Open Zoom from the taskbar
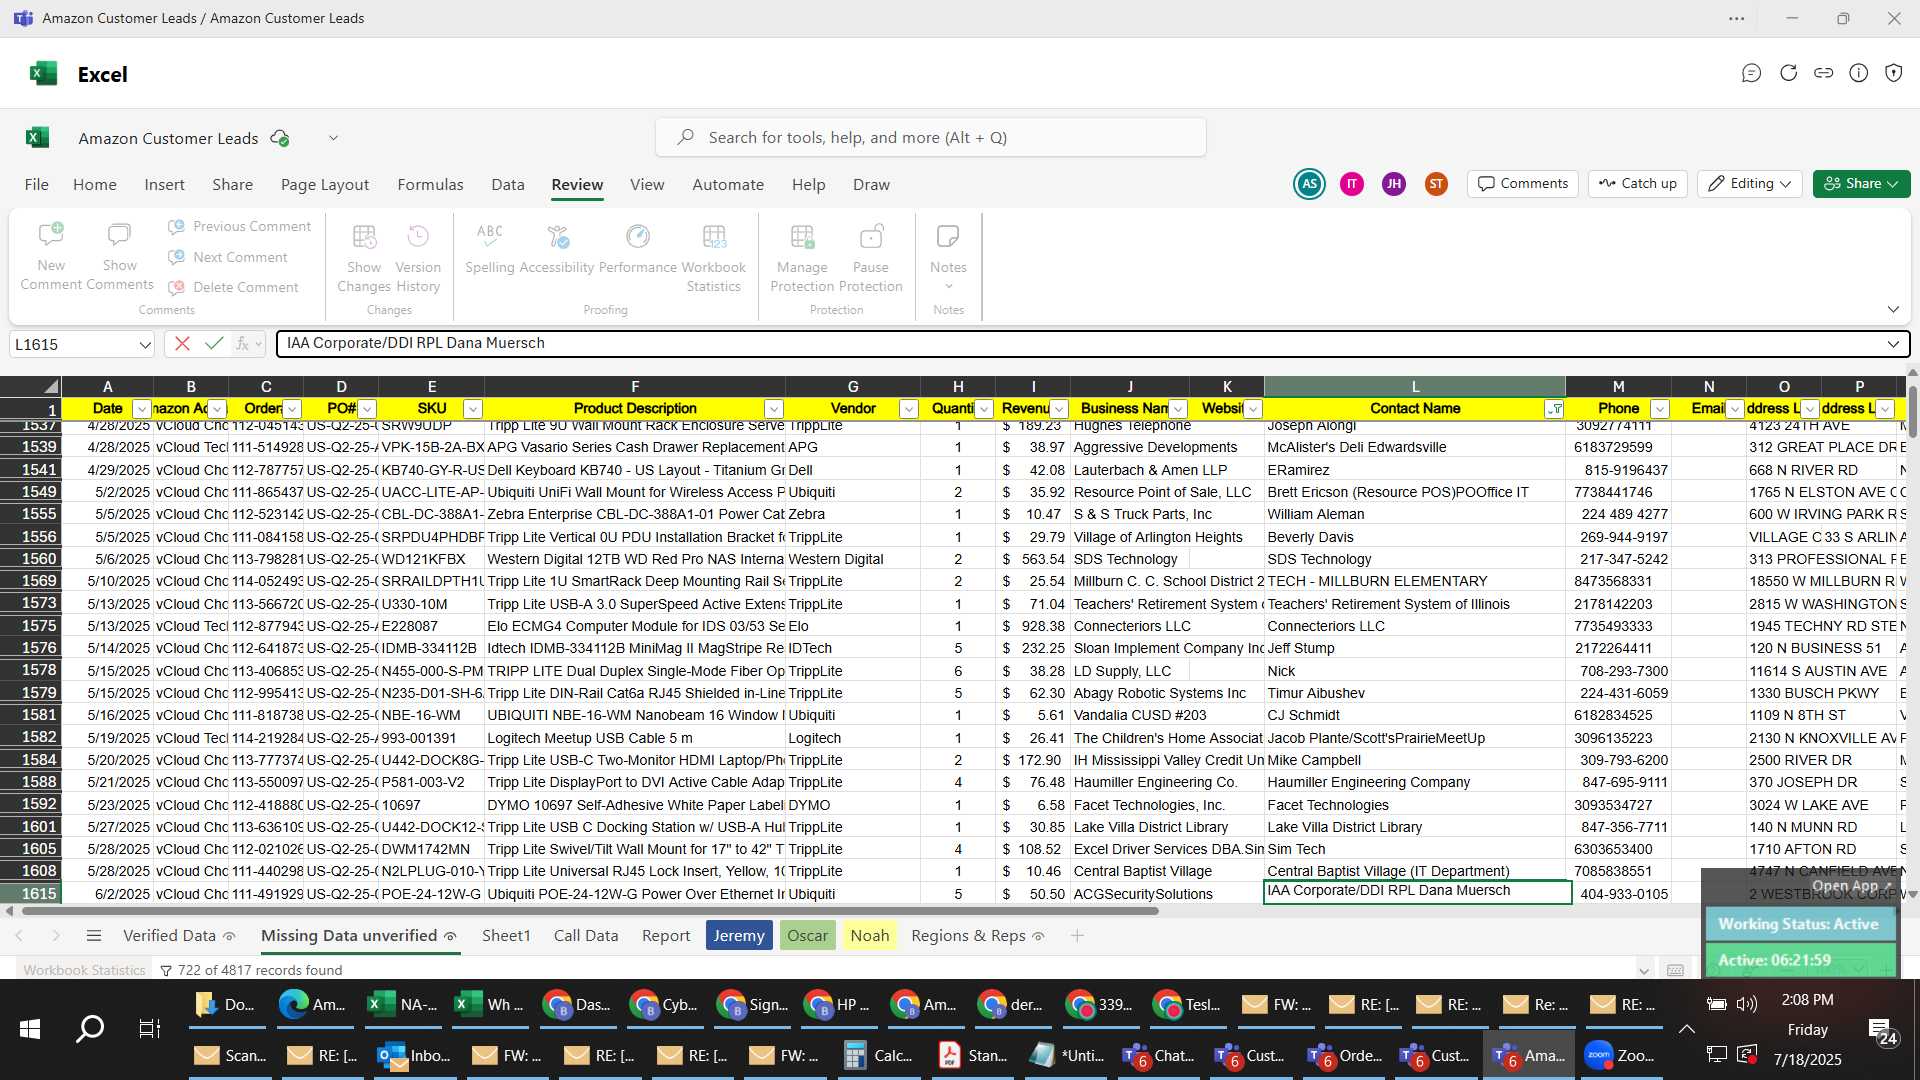The height and width of the screenshot is (1080, 1920). point(1620,1055)
